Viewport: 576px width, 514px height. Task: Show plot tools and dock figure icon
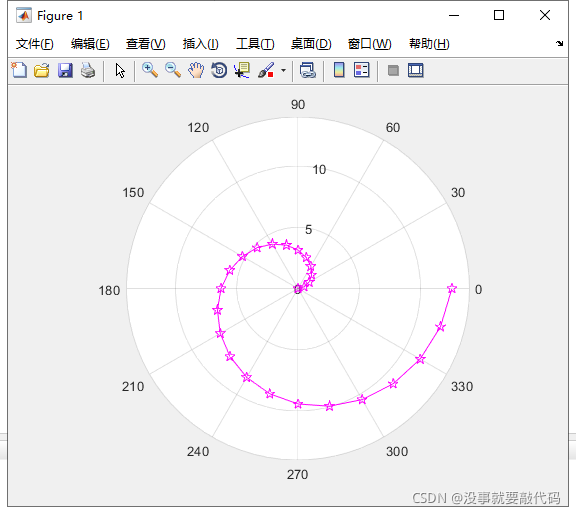(x=416, y=70)
